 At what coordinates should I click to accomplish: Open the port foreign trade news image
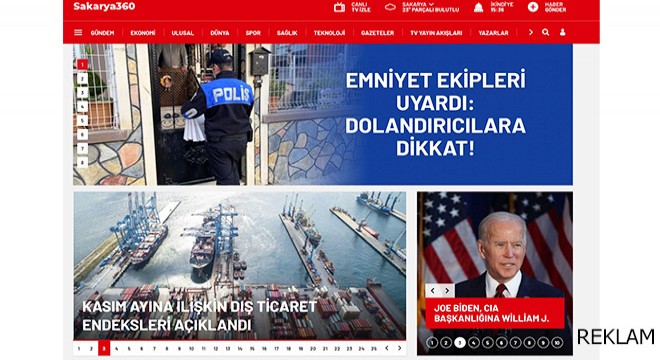(x=240, y=265)
